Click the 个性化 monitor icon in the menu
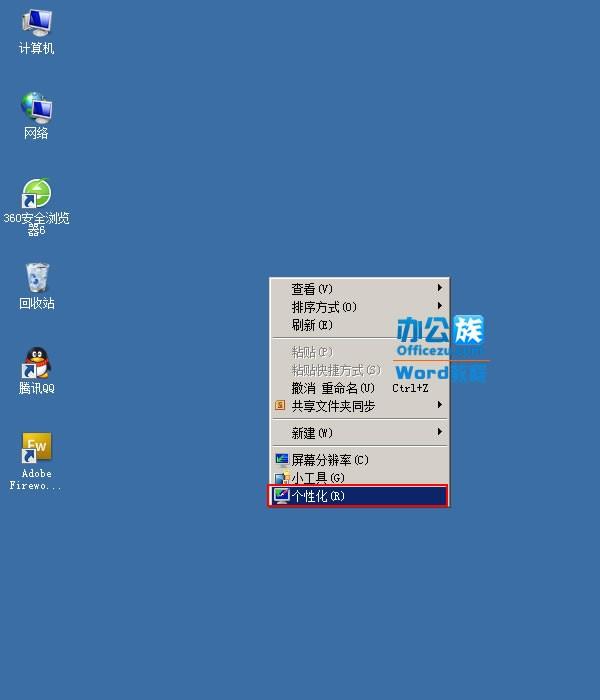 pos(282,496)
